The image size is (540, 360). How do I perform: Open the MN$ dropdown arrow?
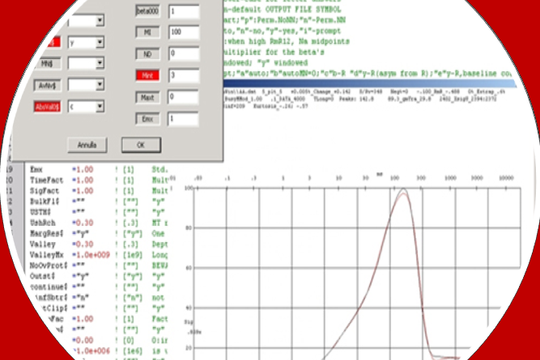point(100,63)
